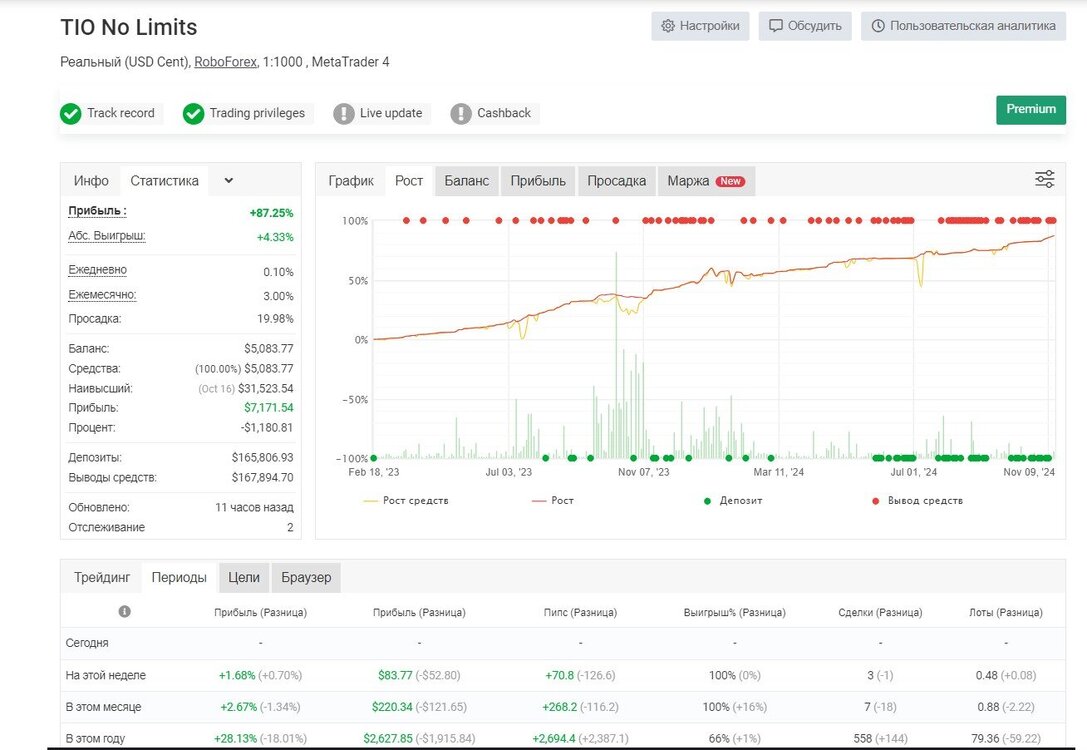
Task: Click the Пипс (Разница) column header
Action: [x=580, y=613]
